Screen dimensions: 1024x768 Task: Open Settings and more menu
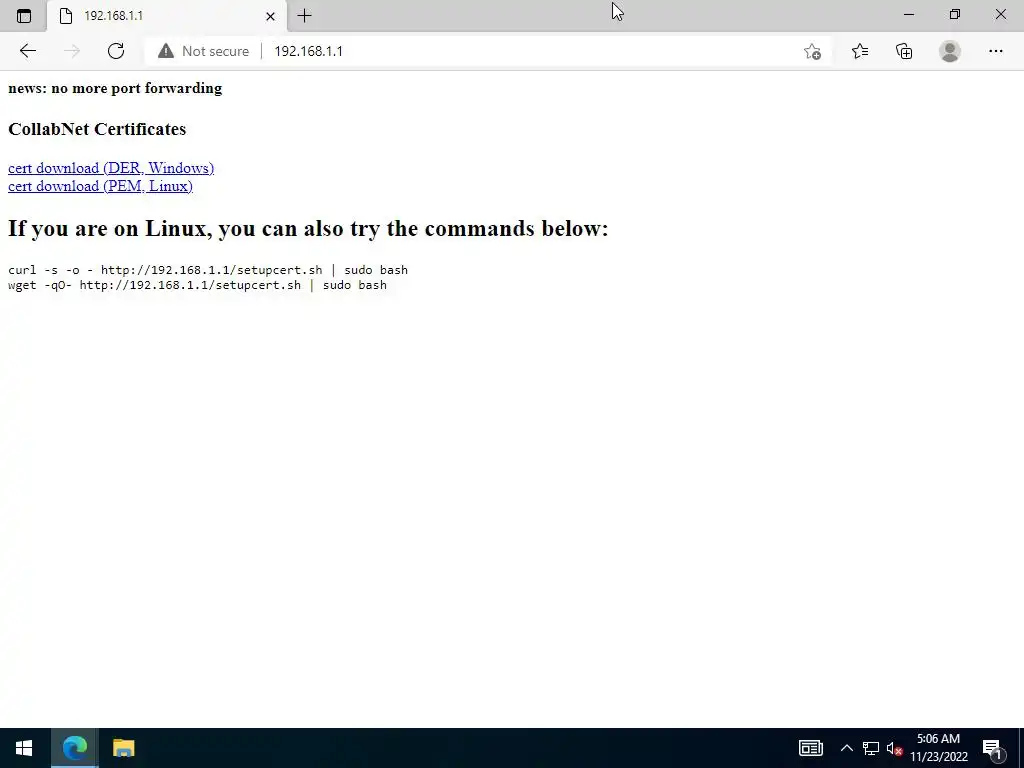pyautogui.click(x=995, y=51)
